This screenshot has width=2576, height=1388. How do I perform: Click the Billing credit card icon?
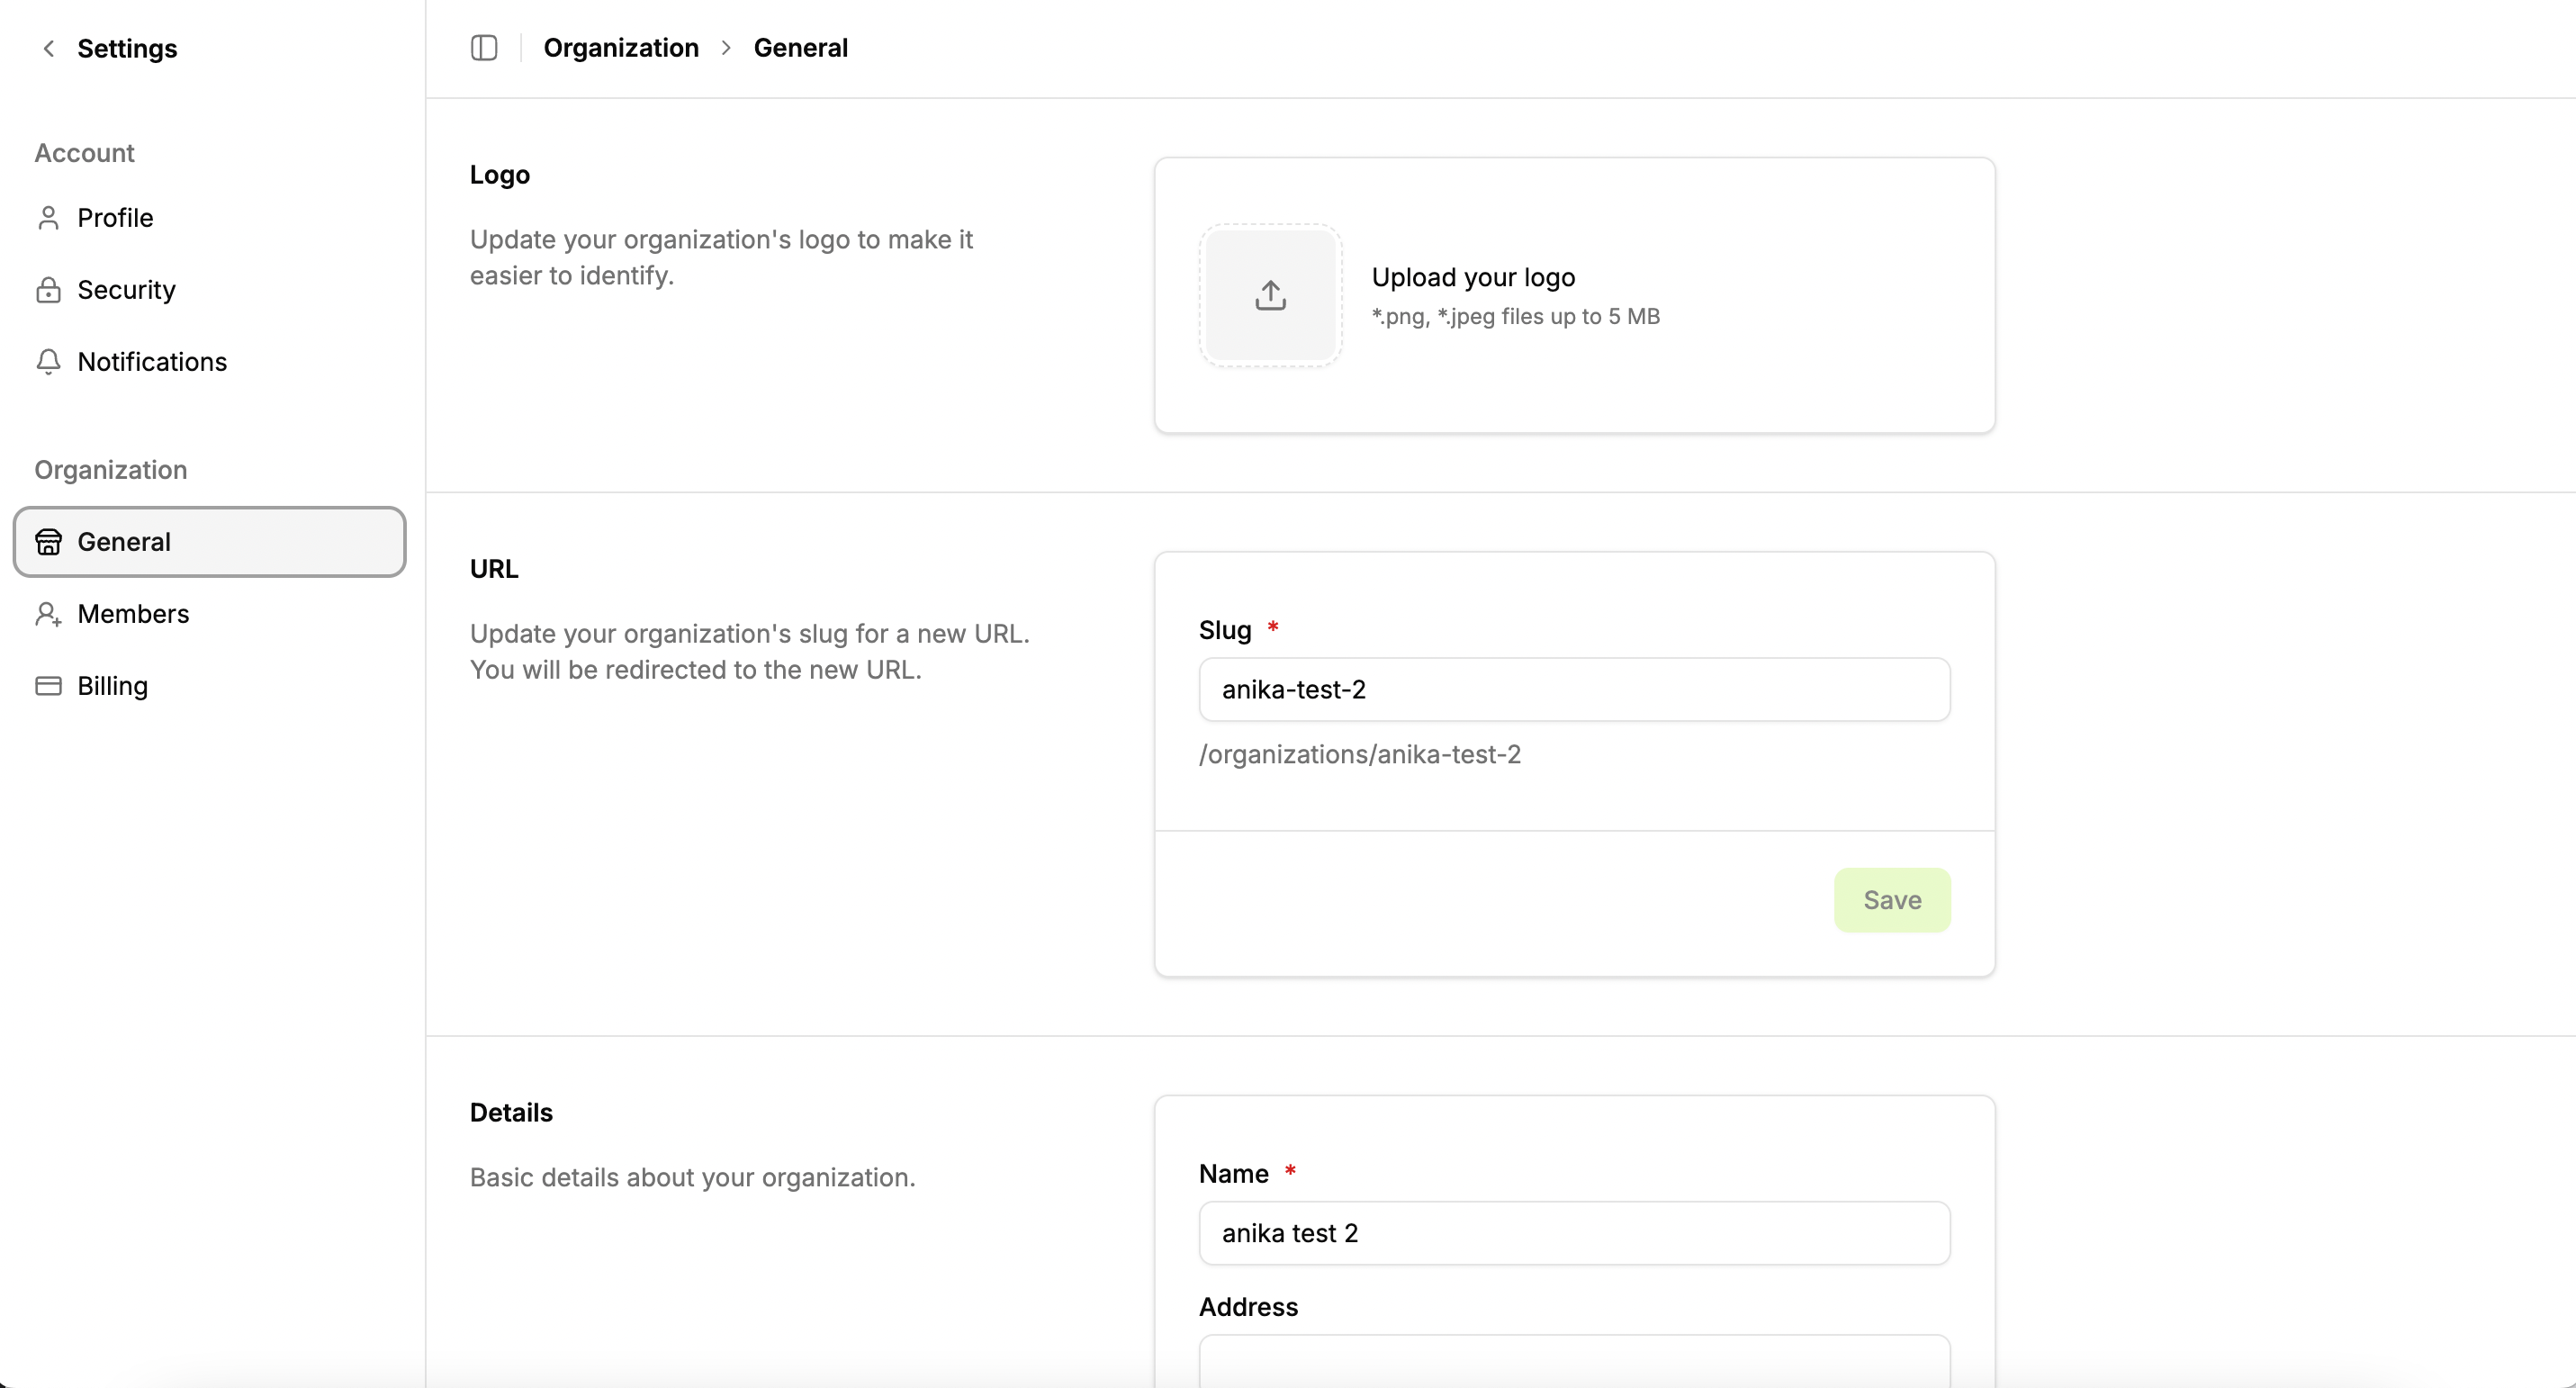click(x=48, y=686)
